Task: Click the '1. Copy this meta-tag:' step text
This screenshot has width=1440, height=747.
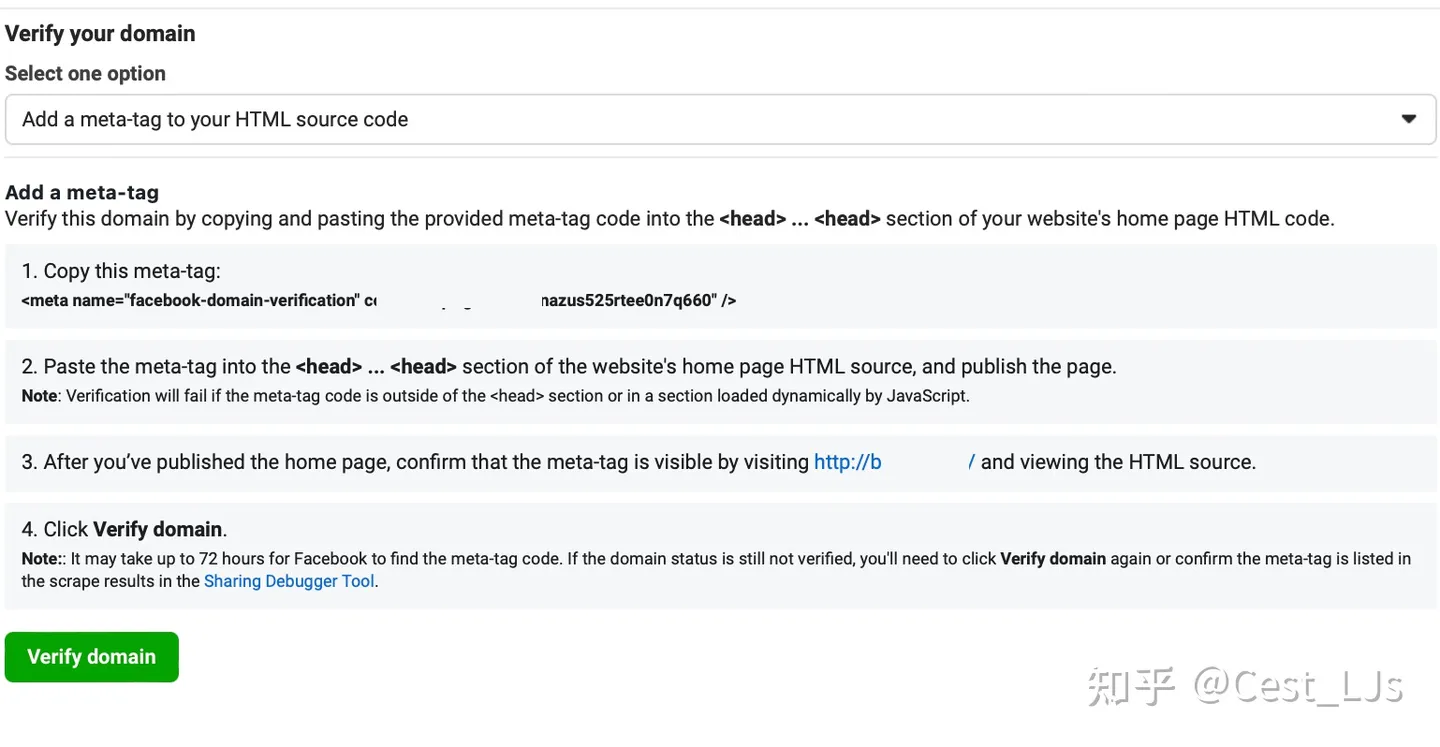Action: coord(121,271)
